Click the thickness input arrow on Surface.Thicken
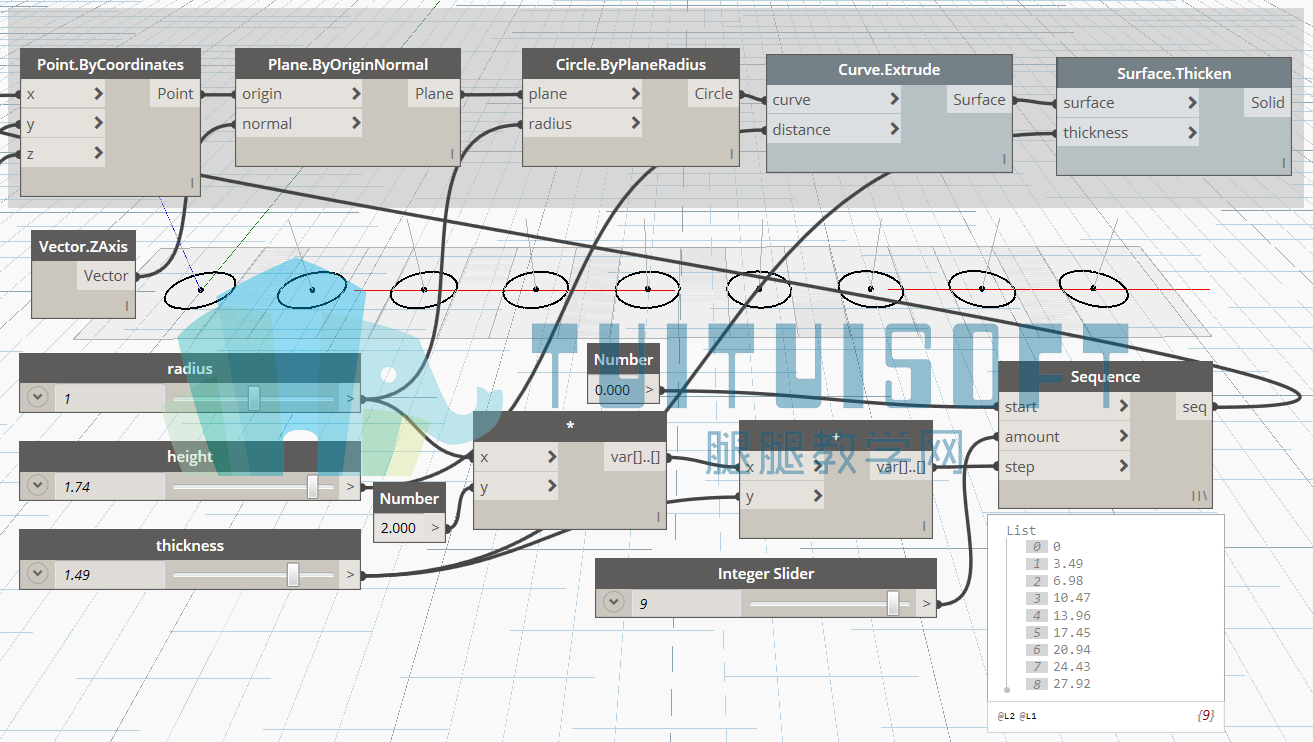Viewport: 1313px width, 742px height. [x=1192, y=133]
